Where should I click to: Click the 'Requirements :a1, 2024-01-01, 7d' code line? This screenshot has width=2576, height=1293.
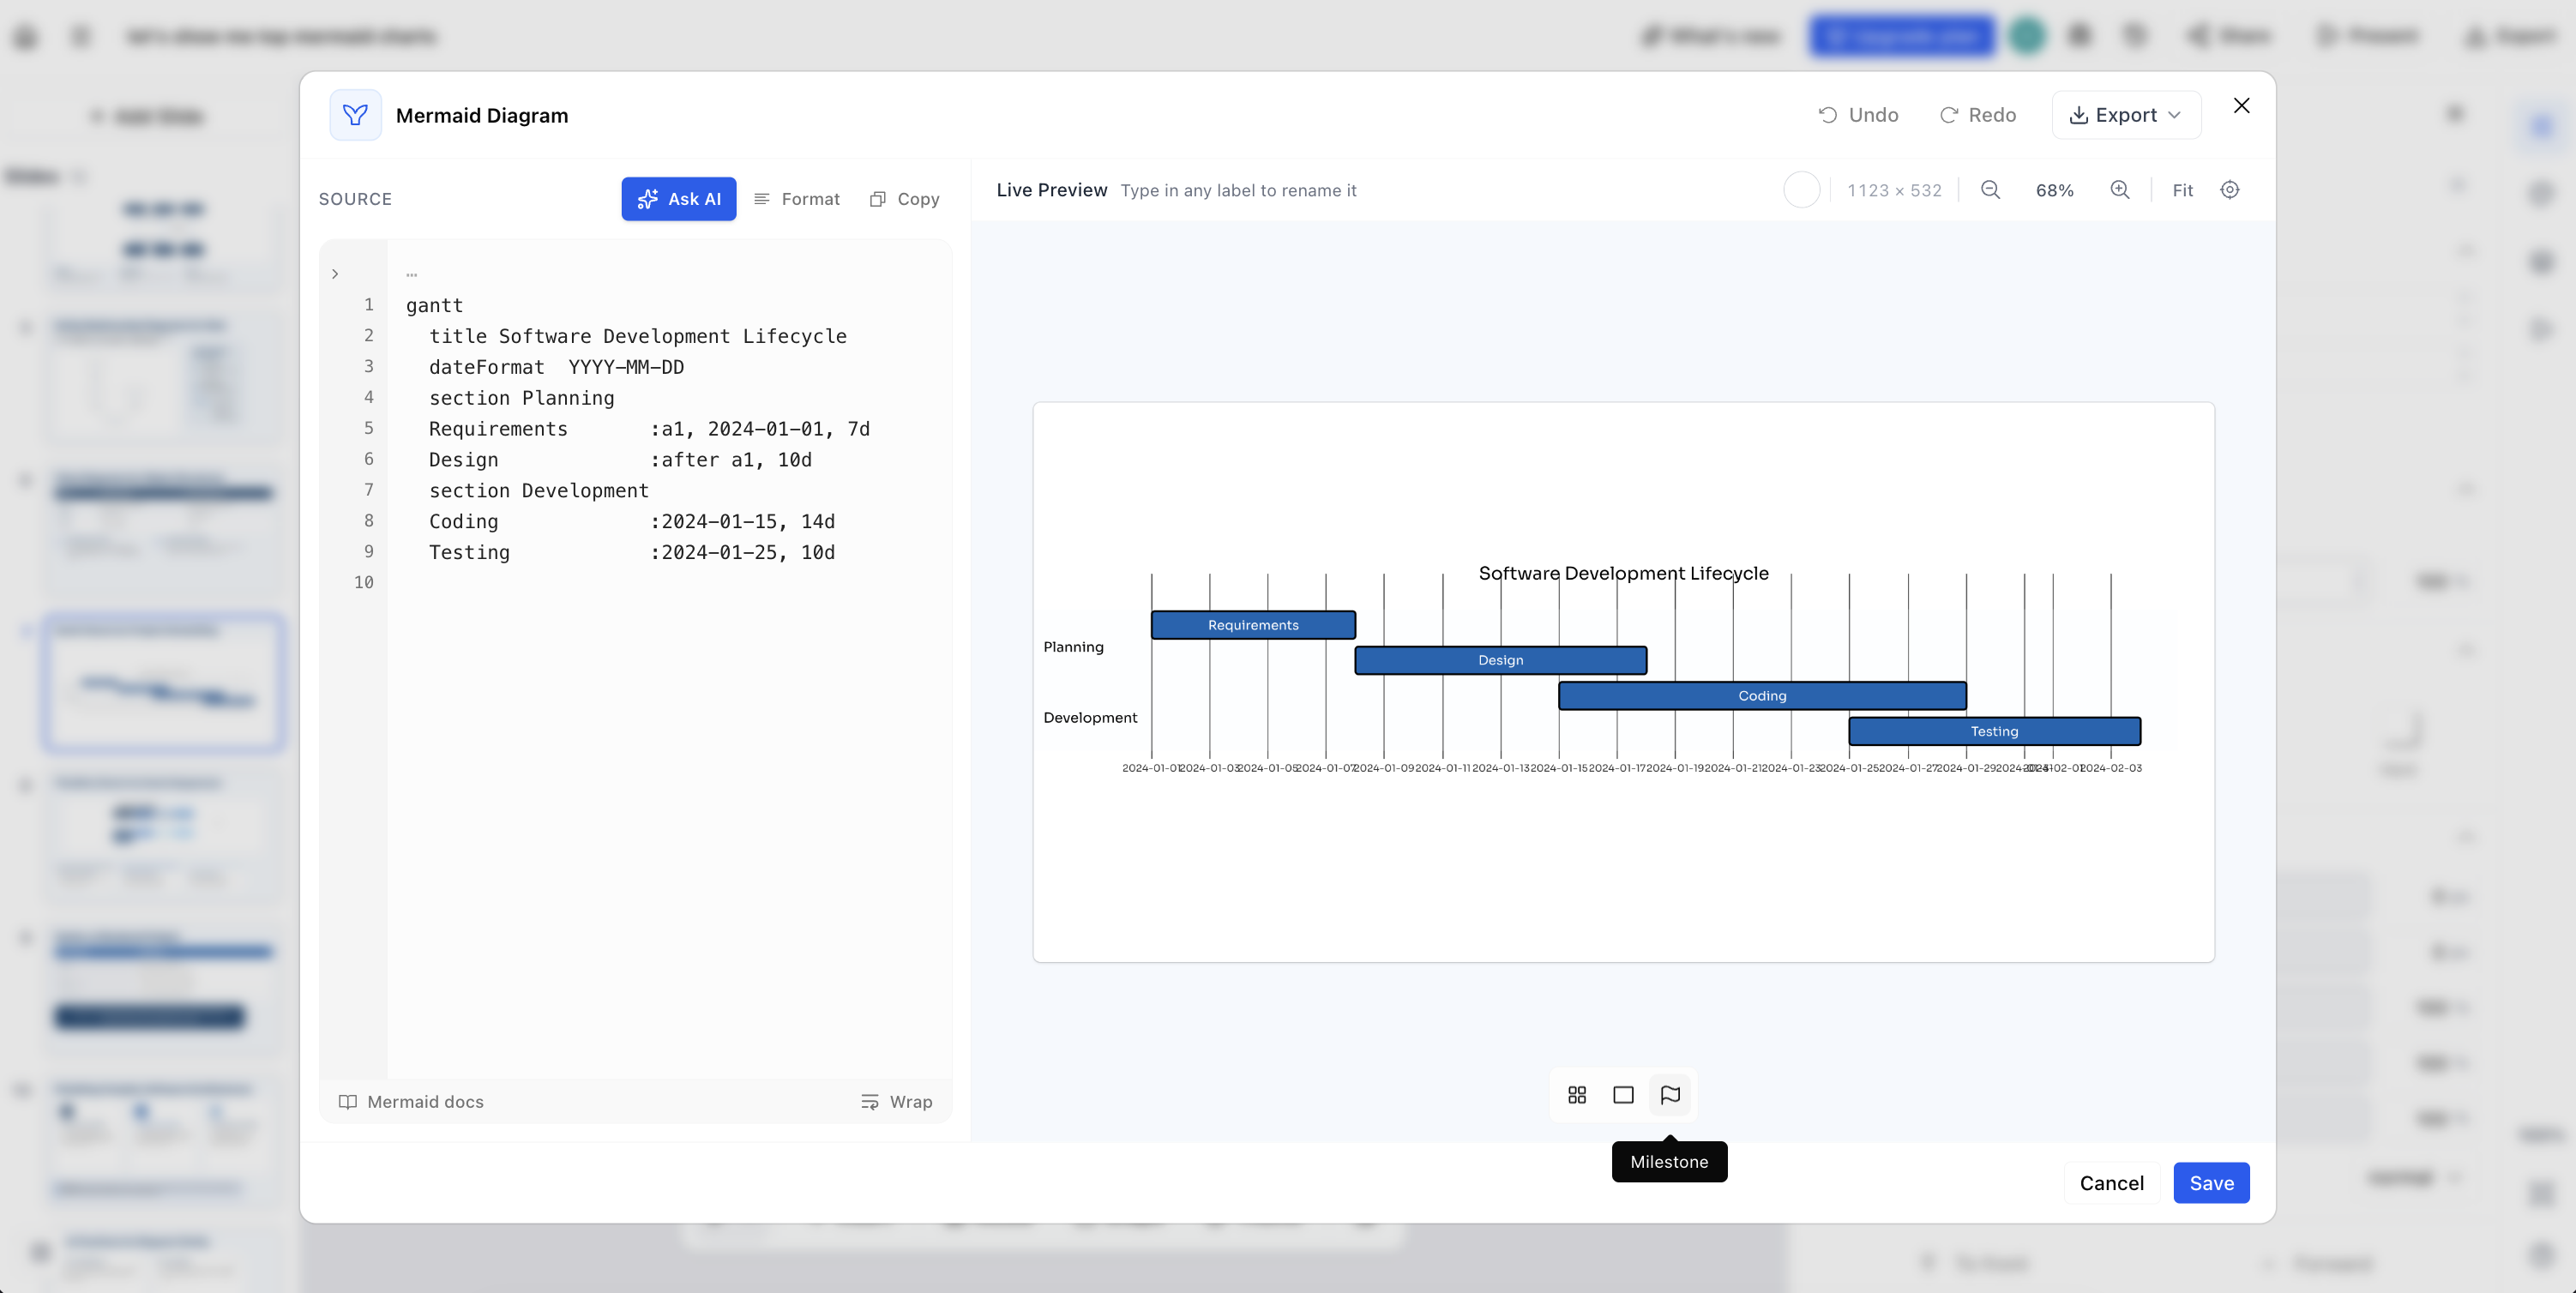(650, 429)
